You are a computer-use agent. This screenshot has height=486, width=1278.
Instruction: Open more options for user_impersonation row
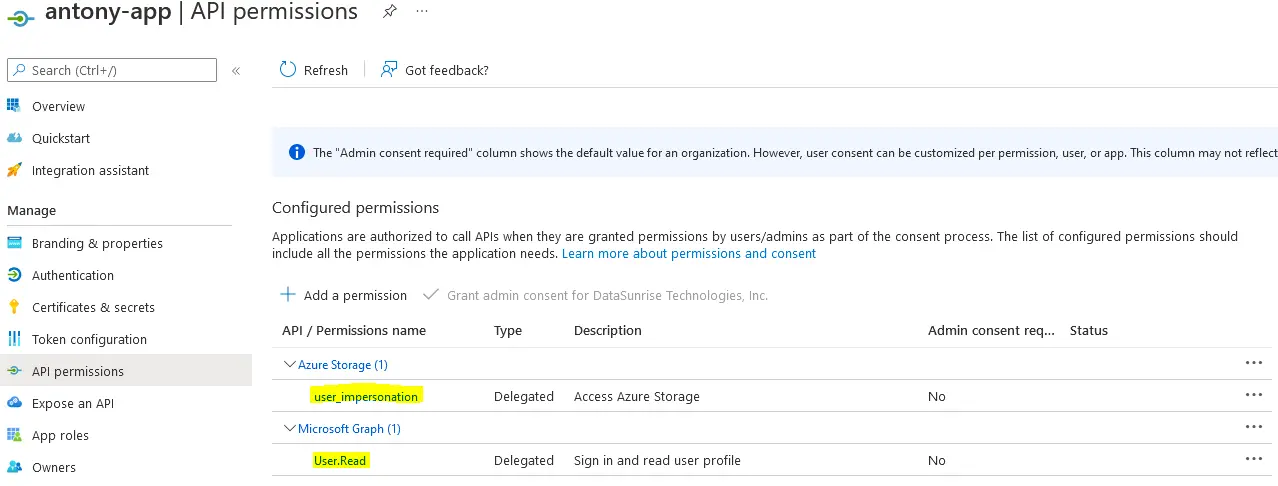coord(1254,396)
